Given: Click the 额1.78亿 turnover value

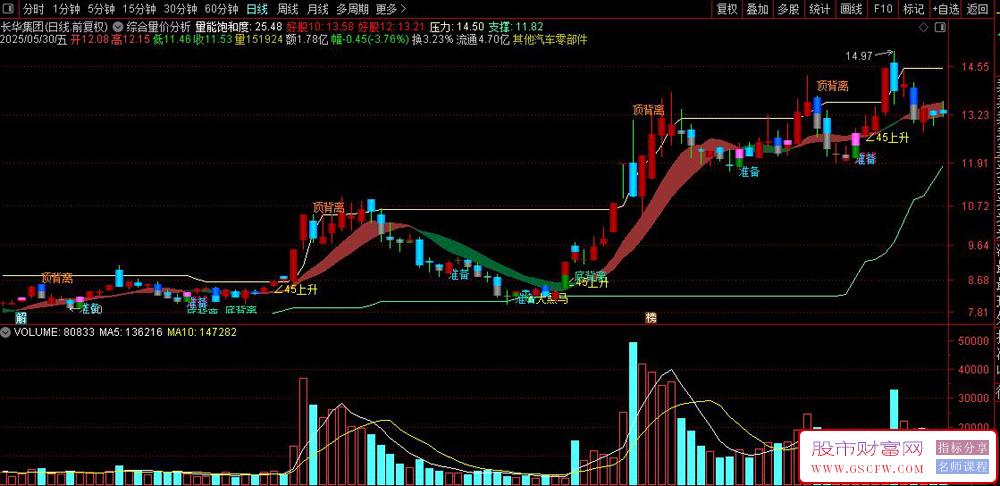Looking at the screenshot, I should coord(307,39).
